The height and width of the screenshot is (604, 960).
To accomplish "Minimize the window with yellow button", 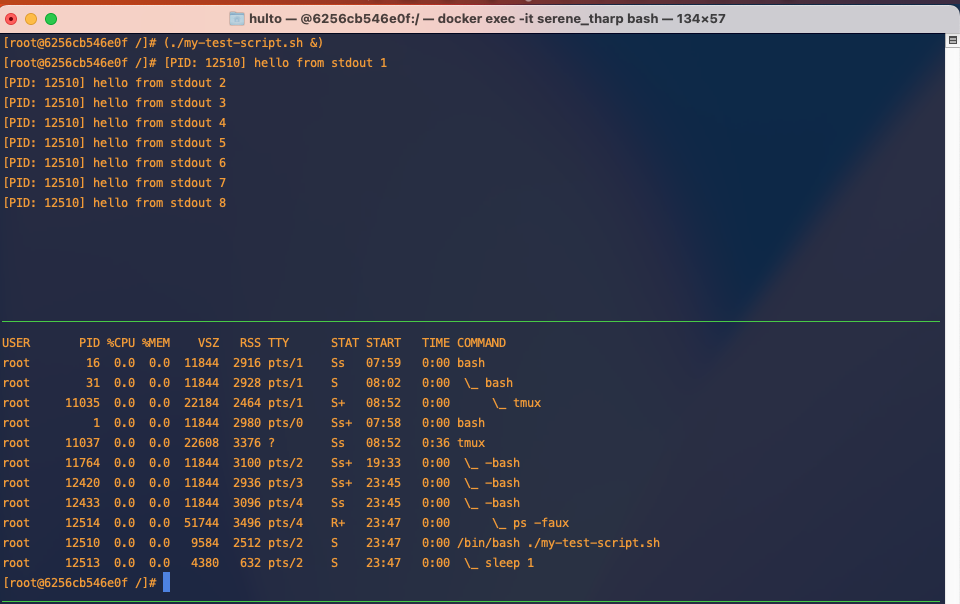I will point(31,19).
